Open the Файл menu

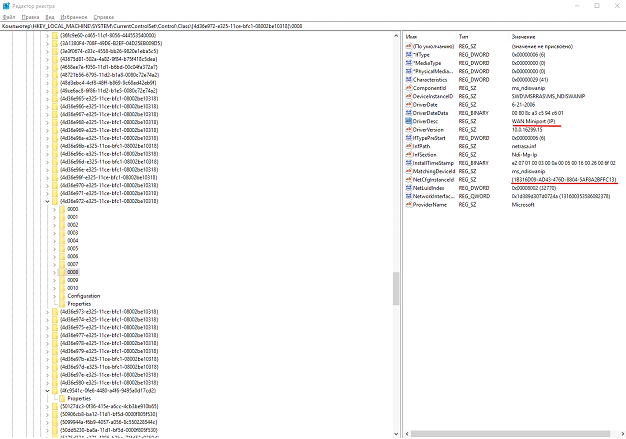click(x=9, y=17)
